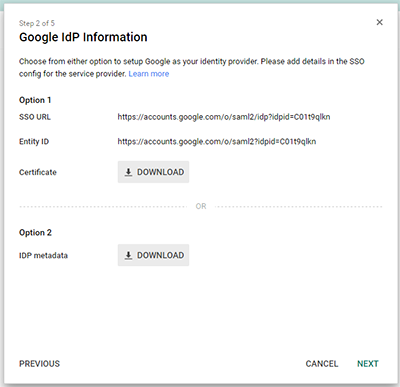The width and height of the screenshot is (400, 387).
Task: Select the Entity ID URL value
Action: tap(217, 142)
